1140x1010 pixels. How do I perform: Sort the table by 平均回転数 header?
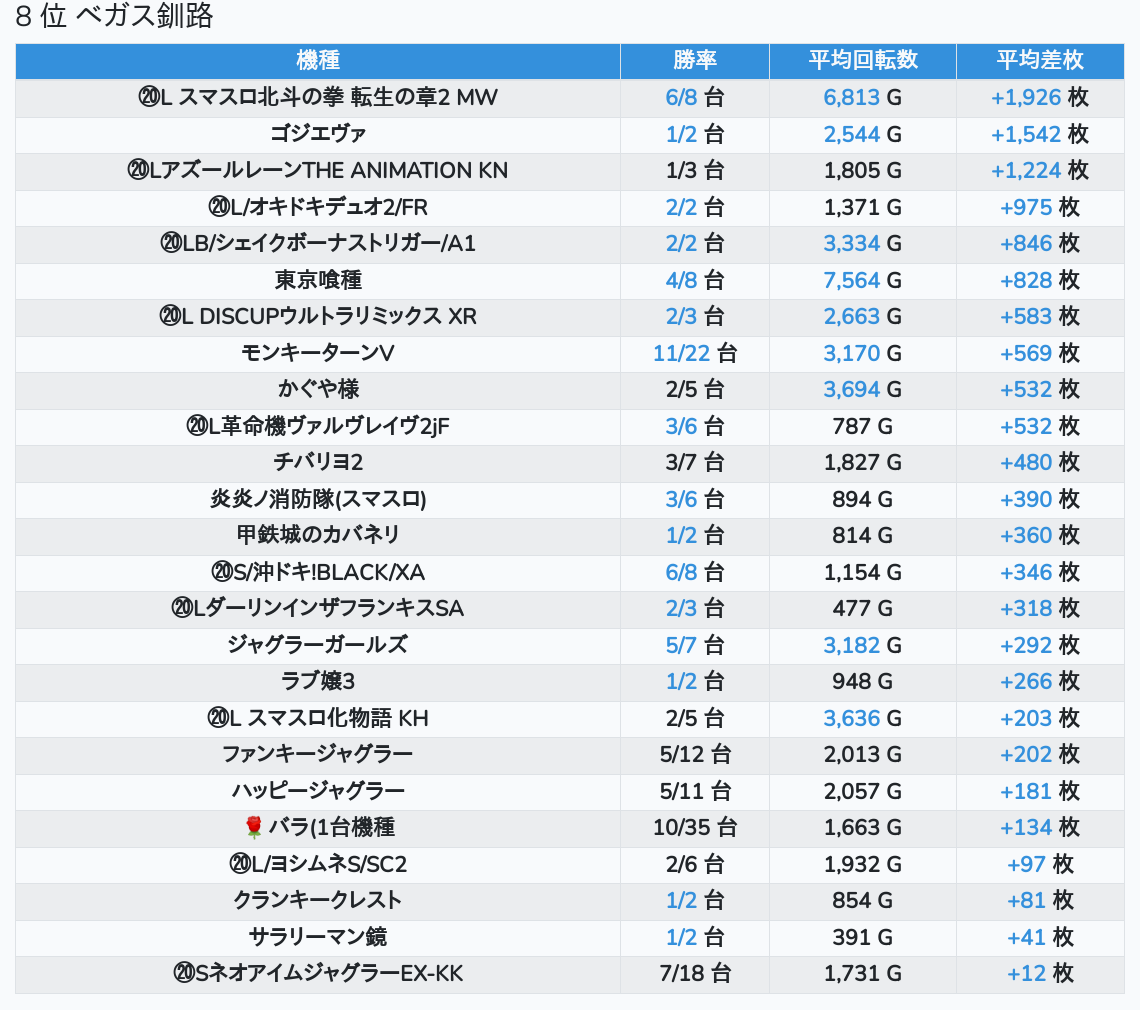tap(862, 60)
